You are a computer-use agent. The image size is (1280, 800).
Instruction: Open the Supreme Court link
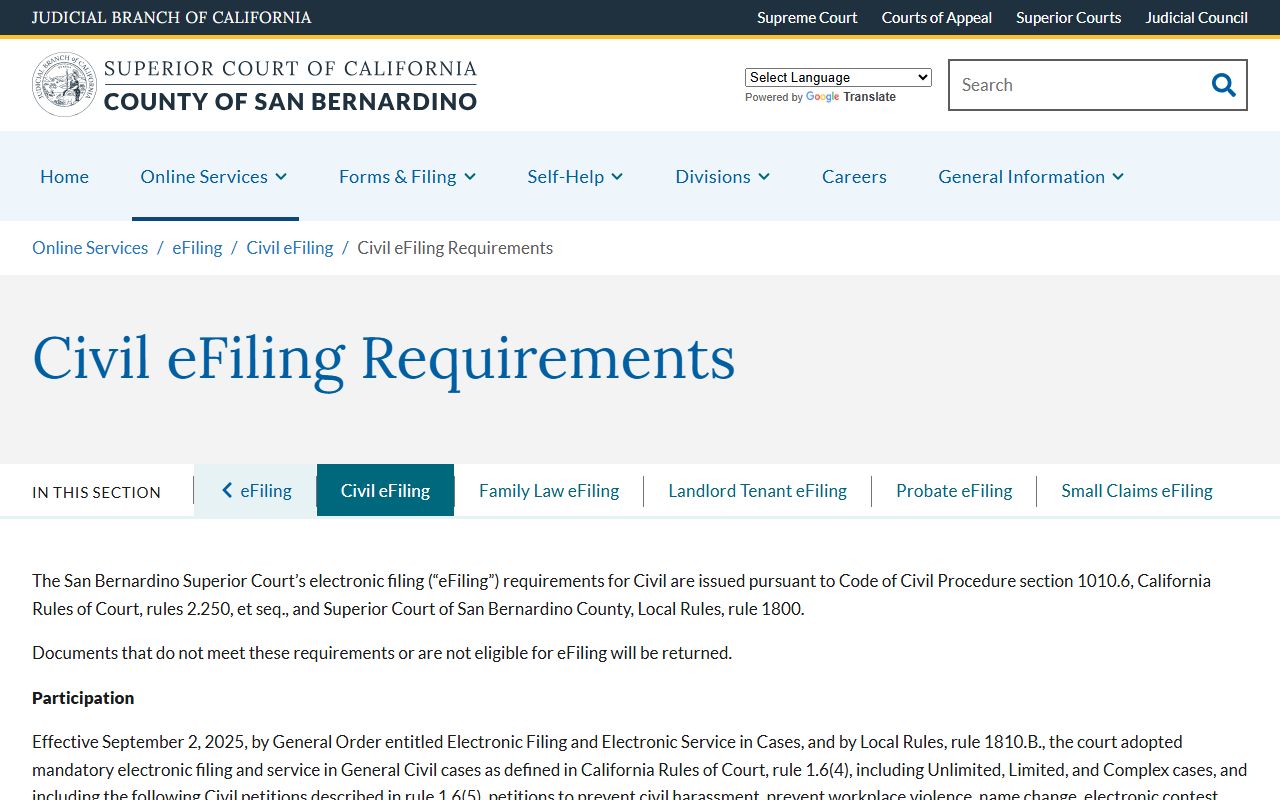click(x=807, y=17)
